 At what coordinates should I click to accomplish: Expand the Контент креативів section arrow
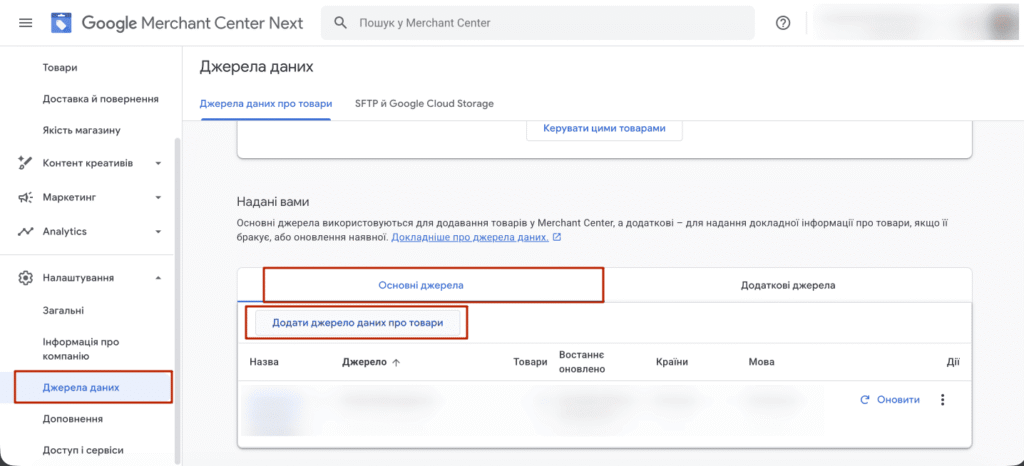[158, 163]
